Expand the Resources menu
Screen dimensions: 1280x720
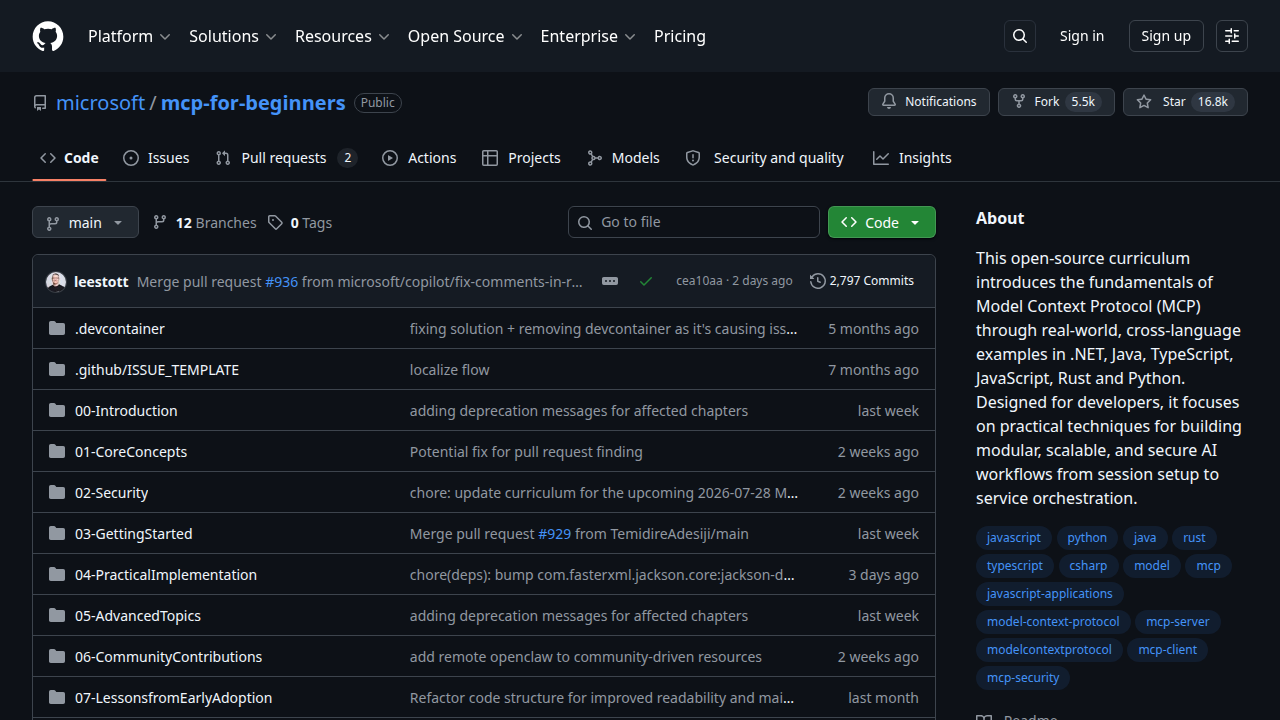(x=342, y=36)
